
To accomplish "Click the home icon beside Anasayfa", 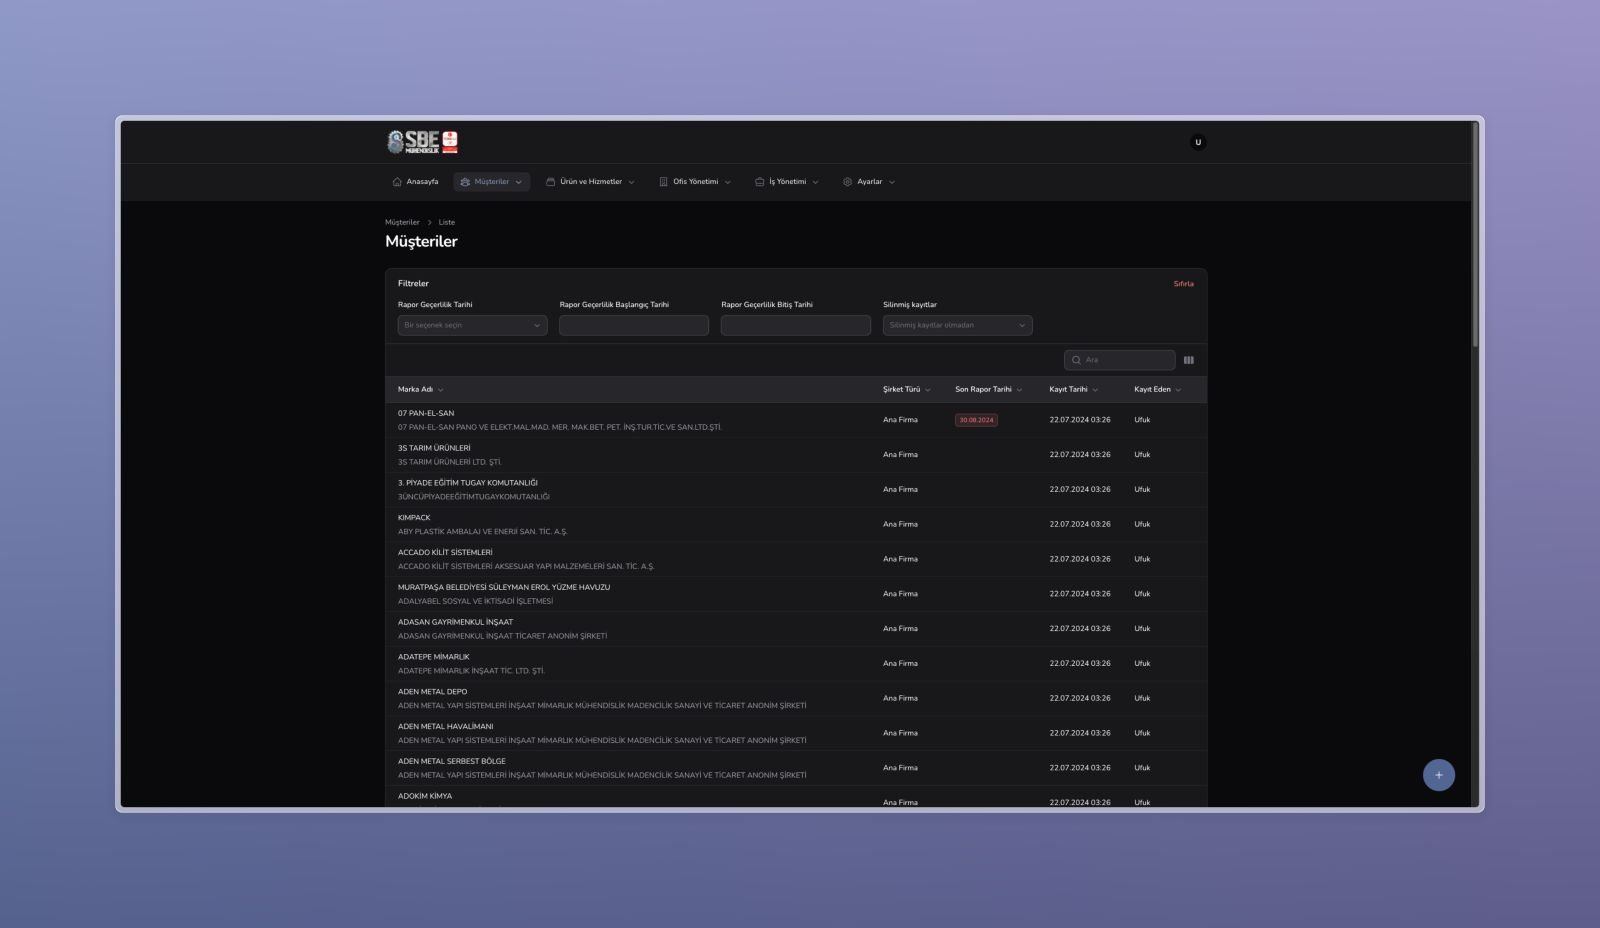I will tap(397, 182).
